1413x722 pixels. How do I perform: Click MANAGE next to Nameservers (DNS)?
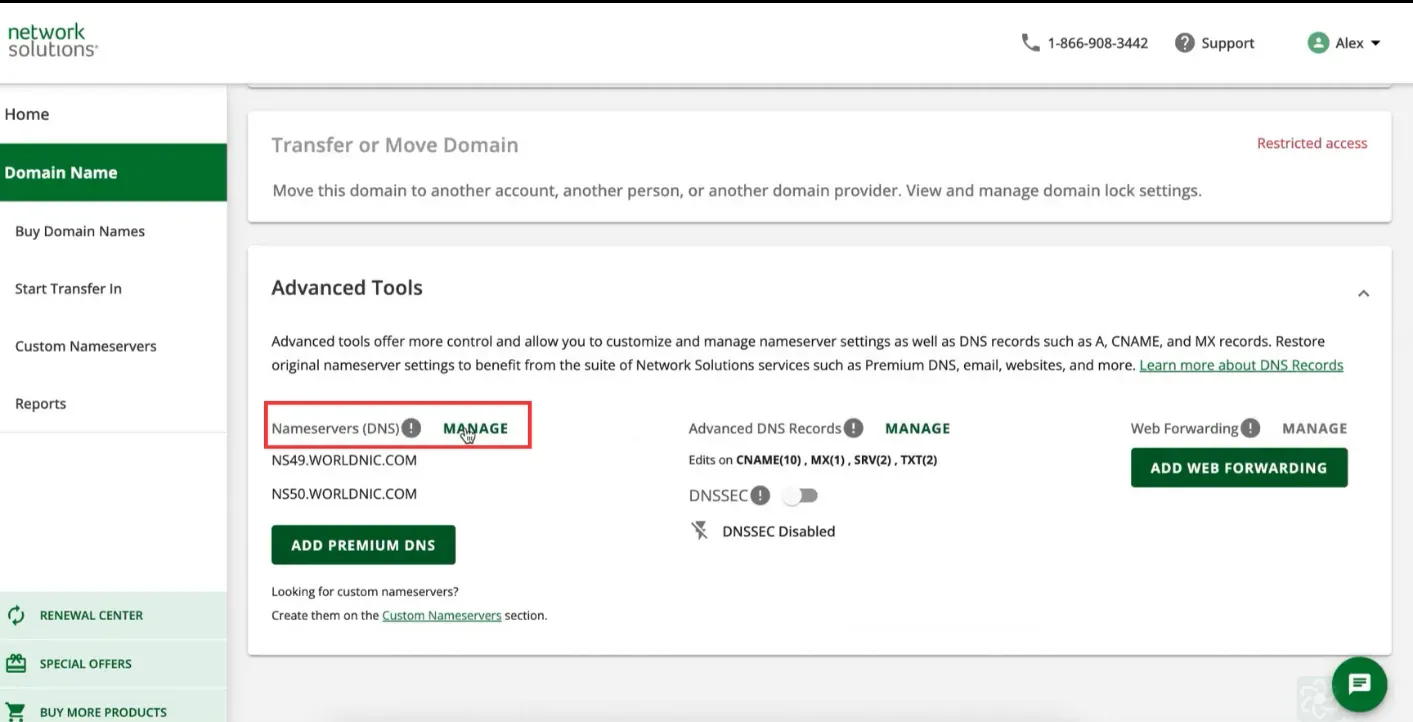tap(475, 428)
